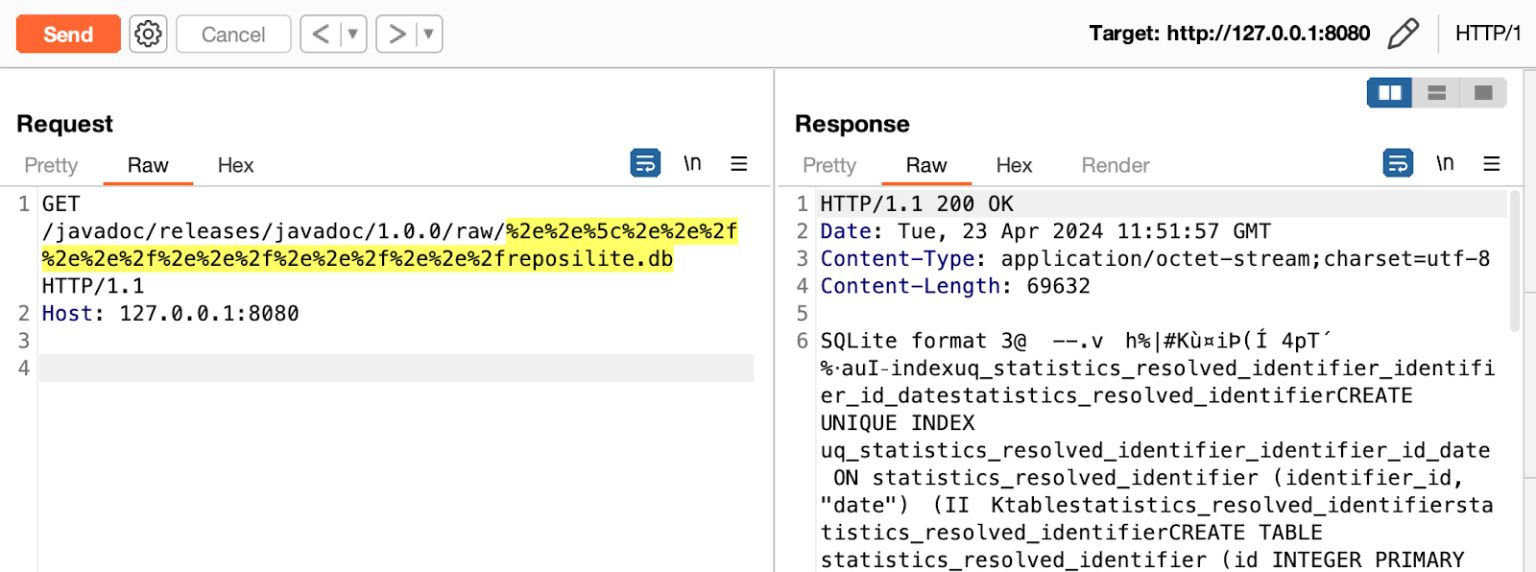
Task: Toggle word wrap in Request panel
Action: [645, 163]
